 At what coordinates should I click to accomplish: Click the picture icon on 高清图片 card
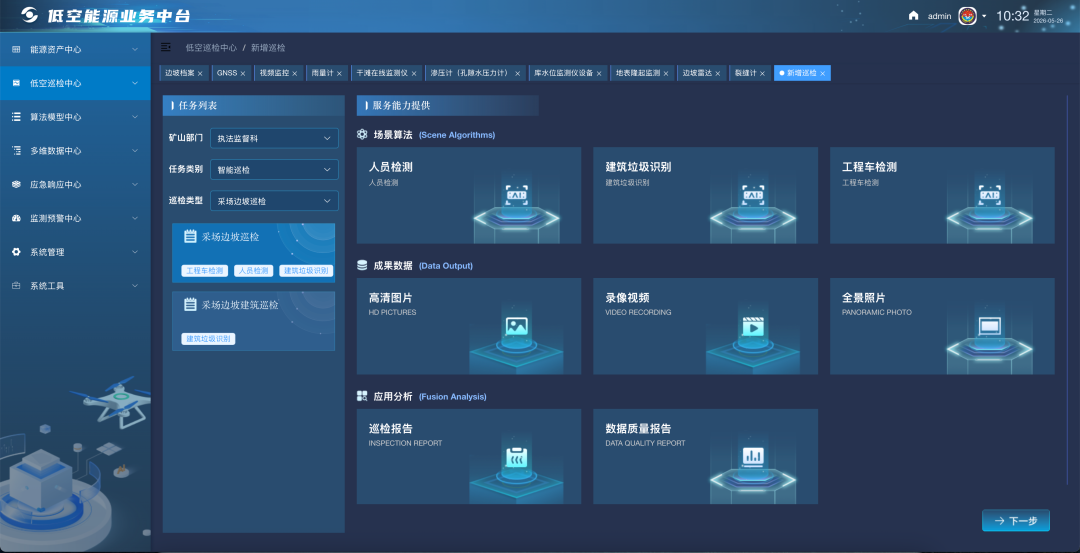click(517, 326)
